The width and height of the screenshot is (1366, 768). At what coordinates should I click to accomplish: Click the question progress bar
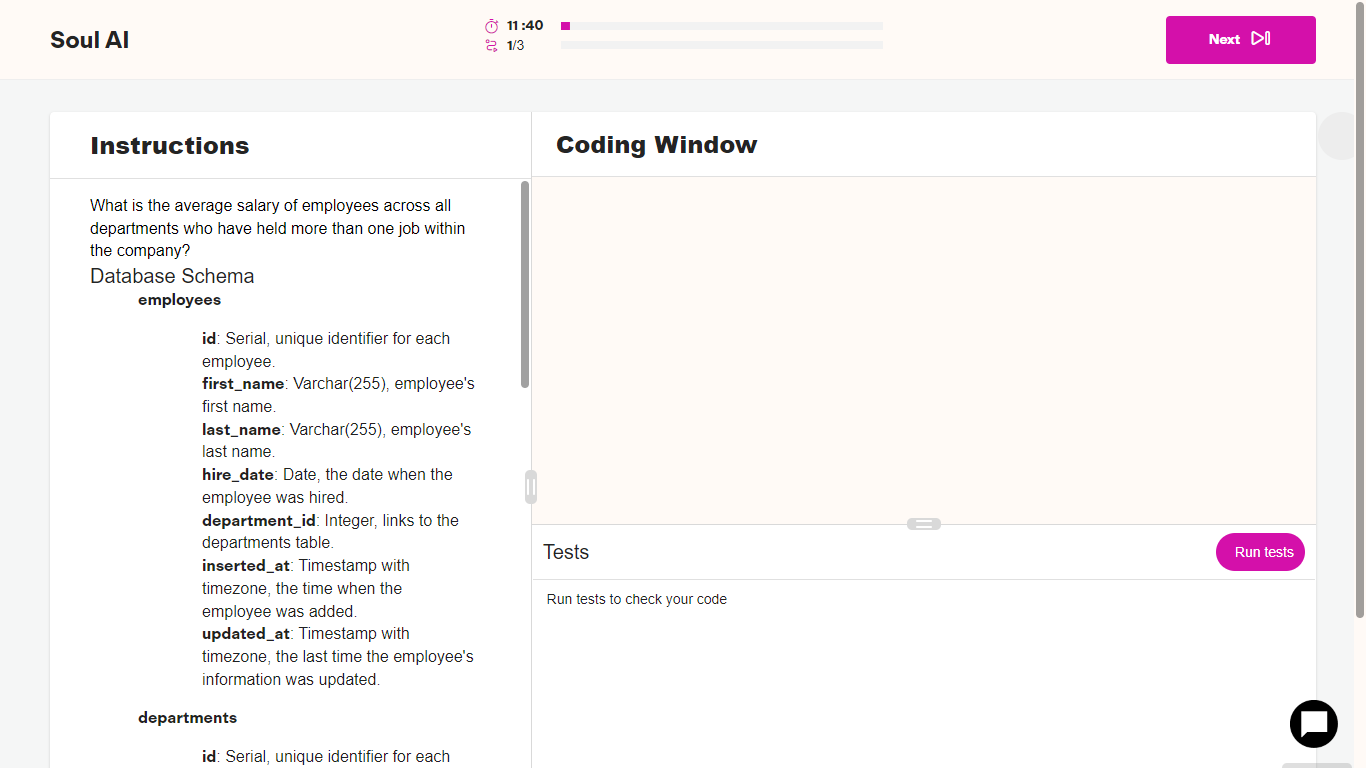click(x=722, y=45)
